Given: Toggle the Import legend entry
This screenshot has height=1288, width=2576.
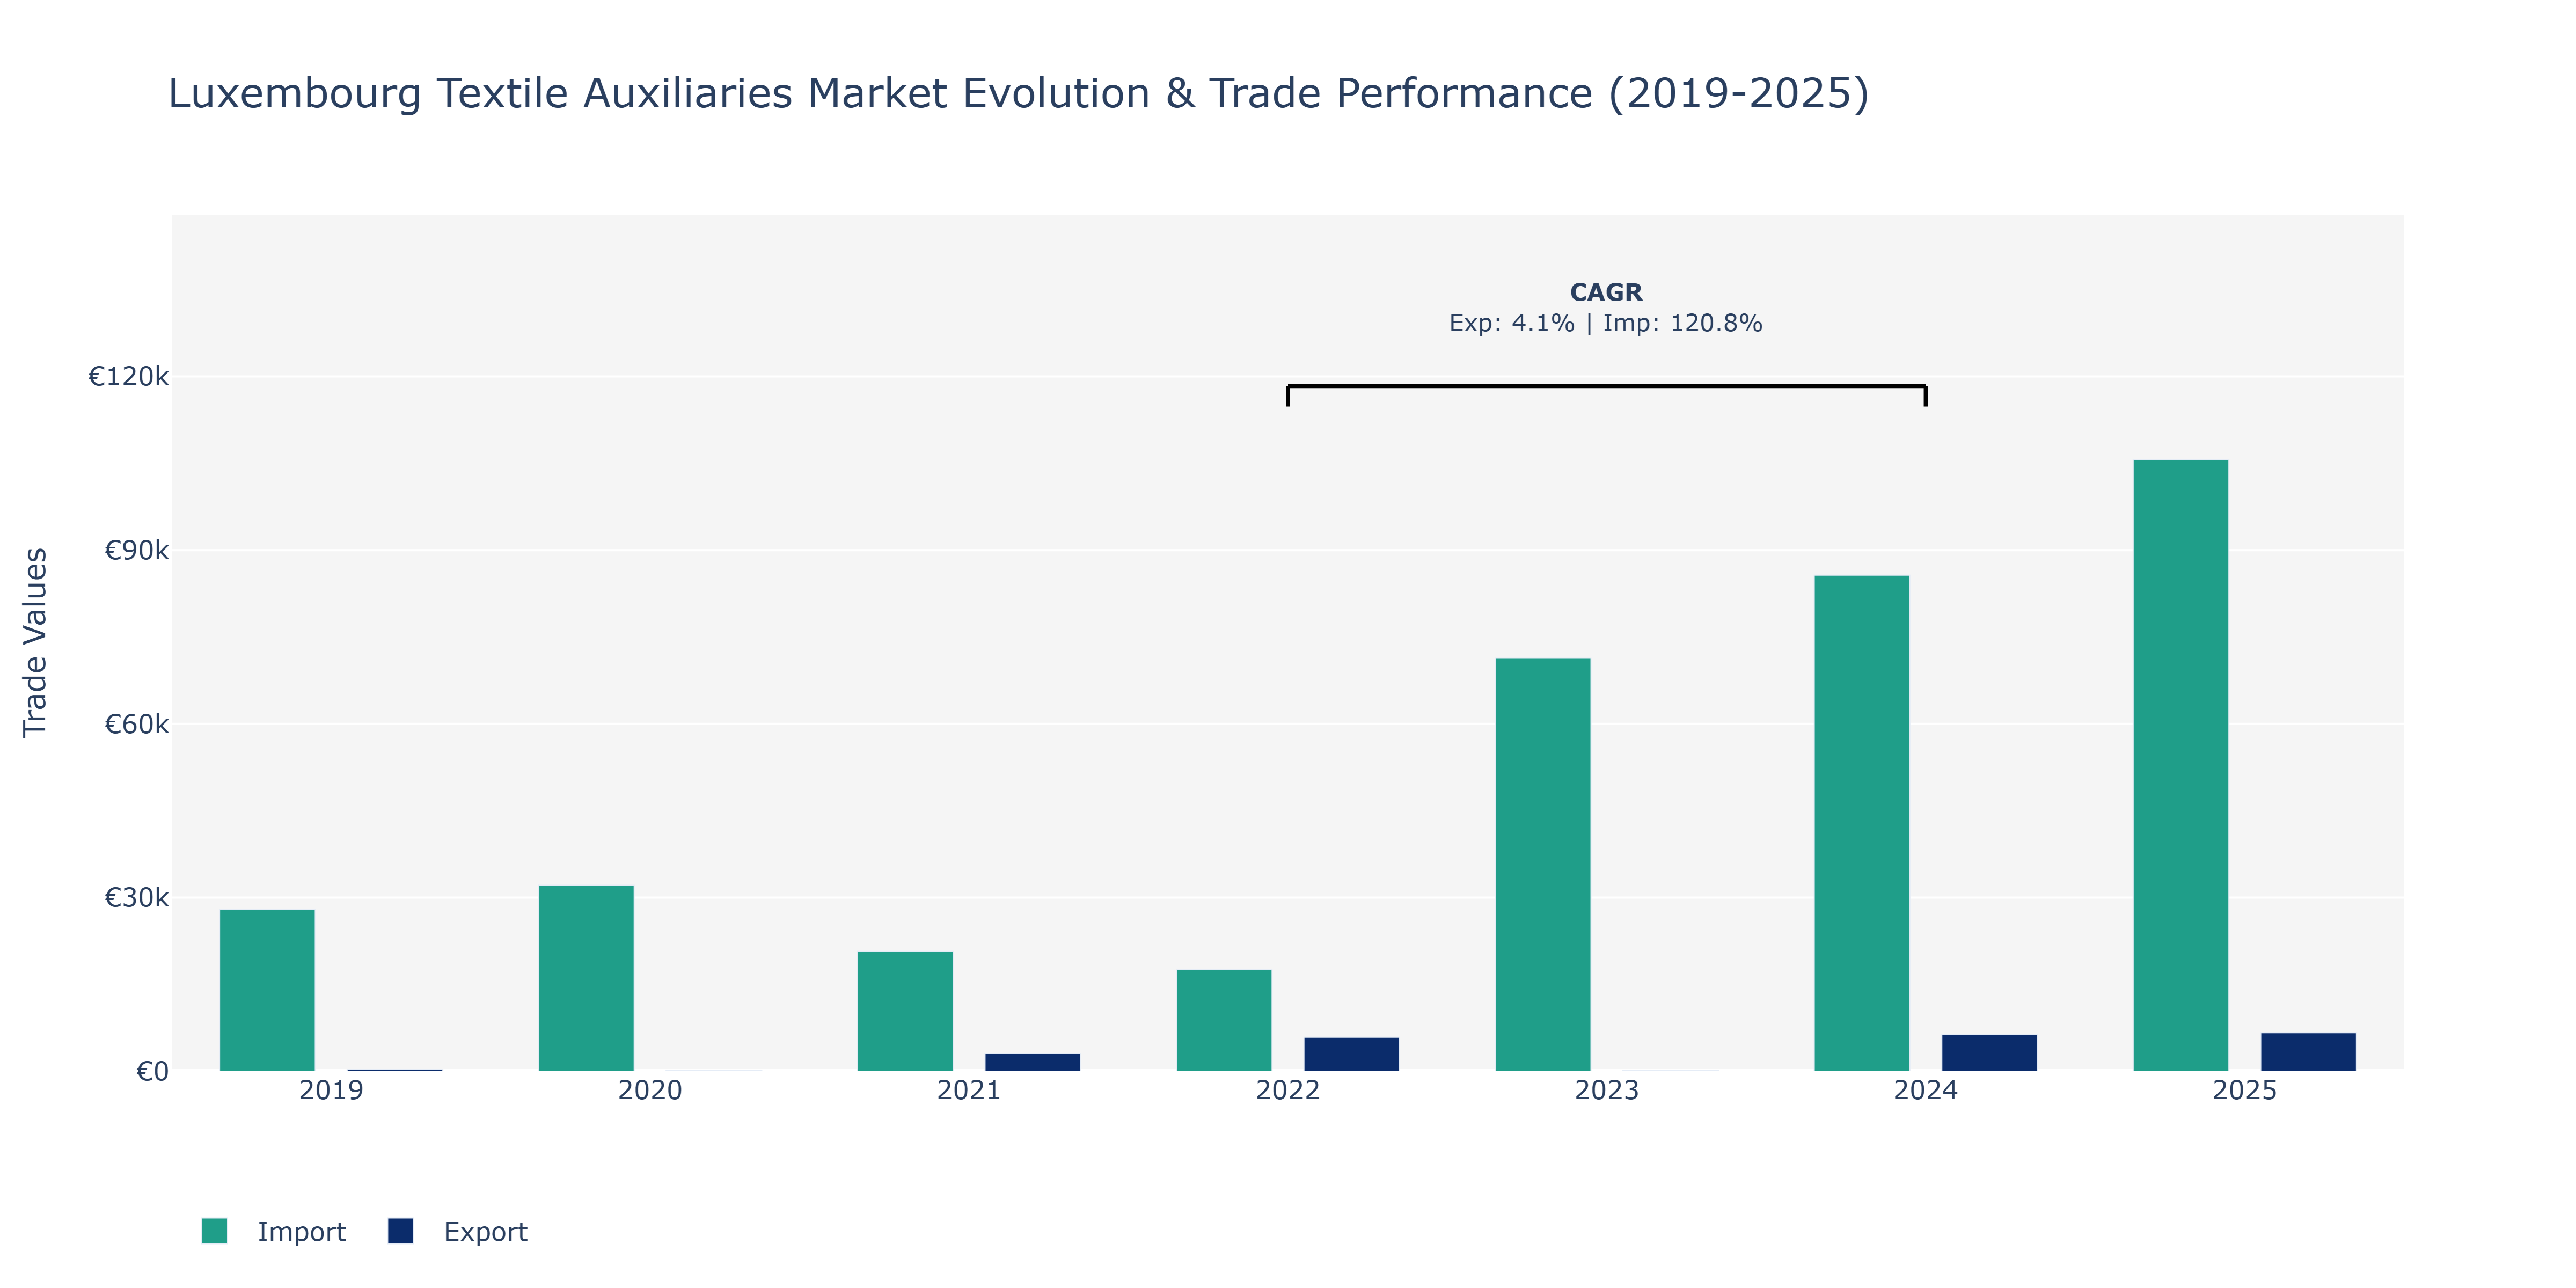Looking at the screenshot, I should (274, 1231).
